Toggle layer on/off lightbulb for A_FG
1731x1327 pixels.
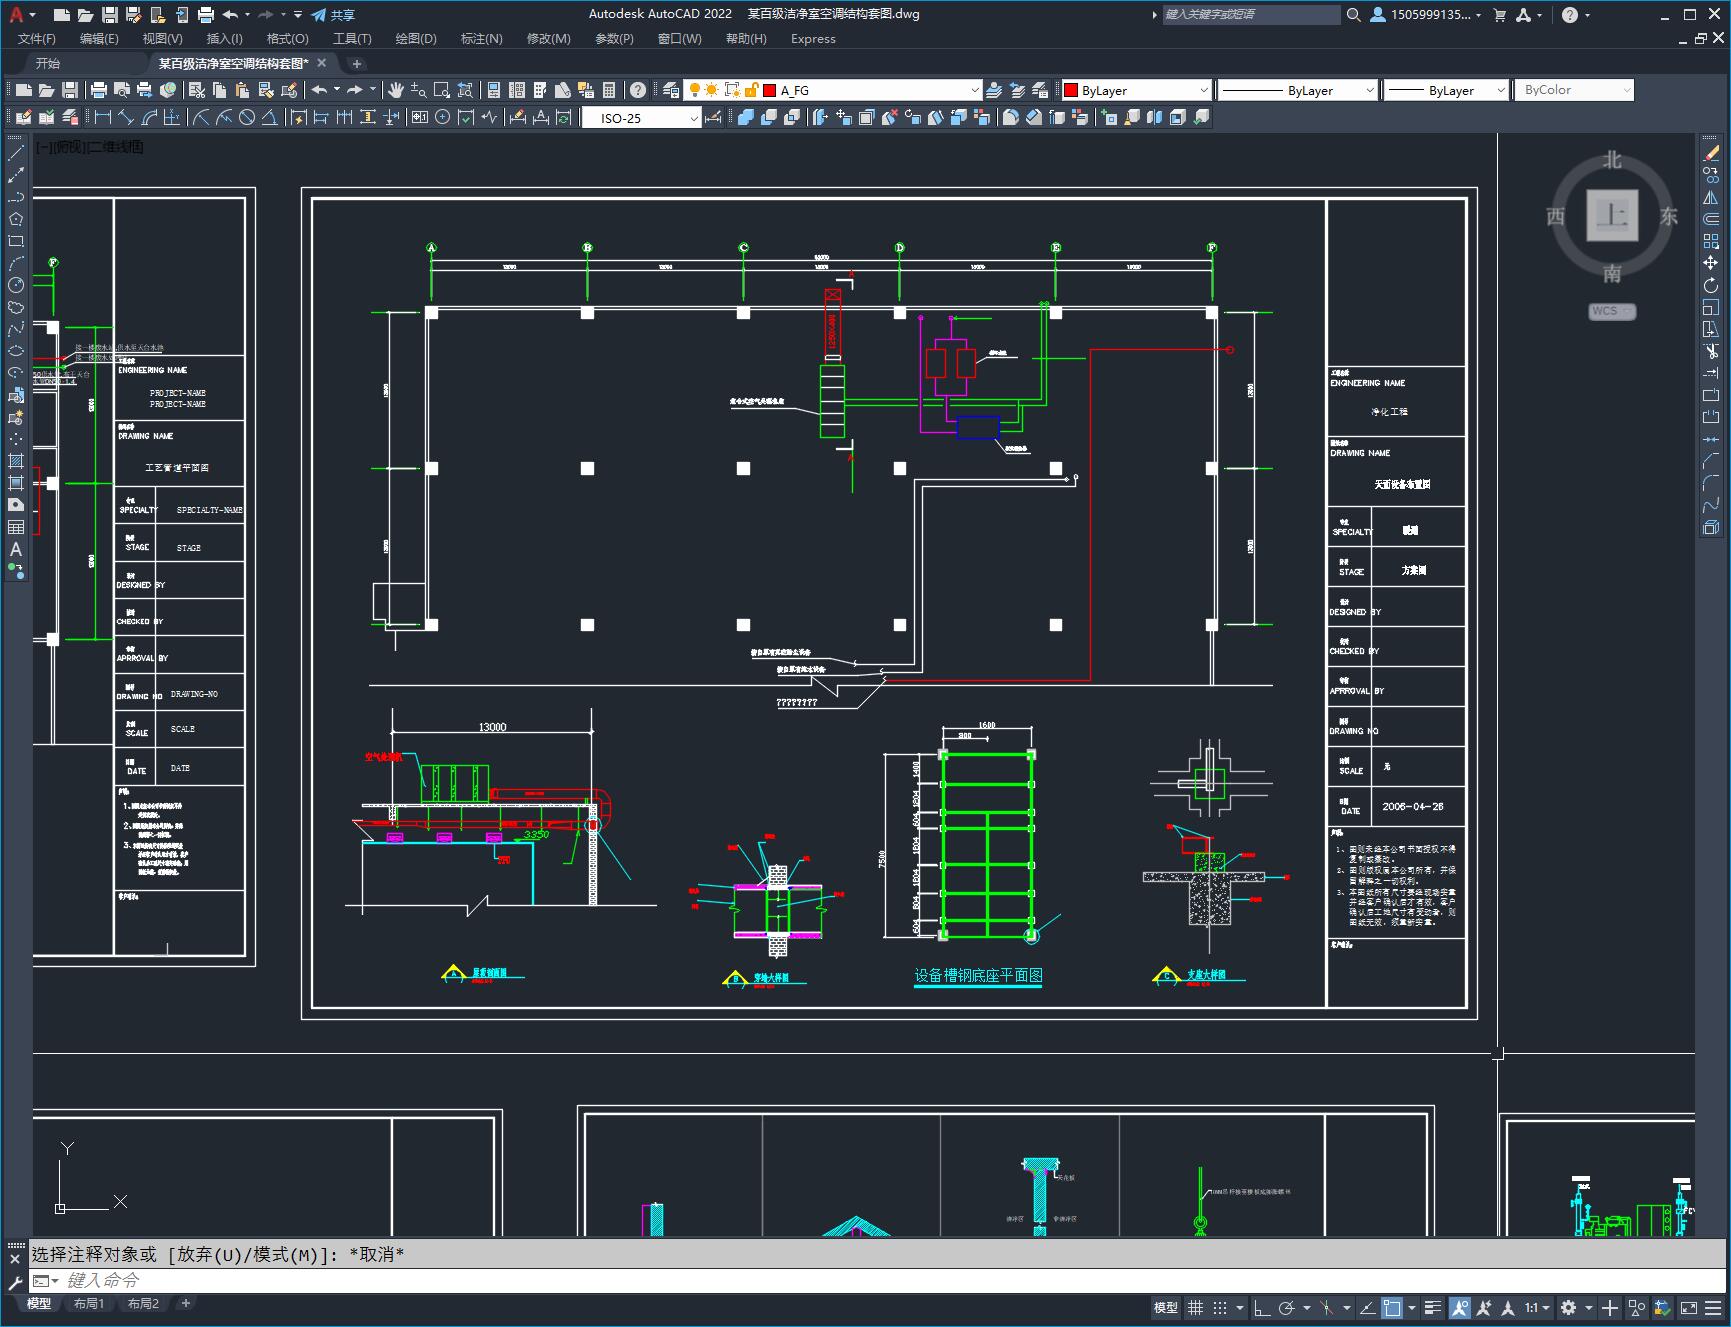[x=694, y=90]
